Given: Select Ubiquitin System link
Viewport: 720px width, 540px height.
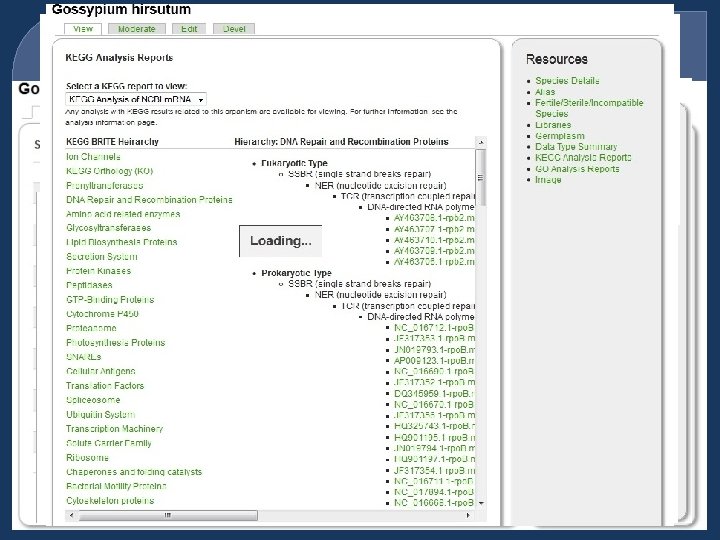Looking at the screenshot, I should click(x=101, y=415).
